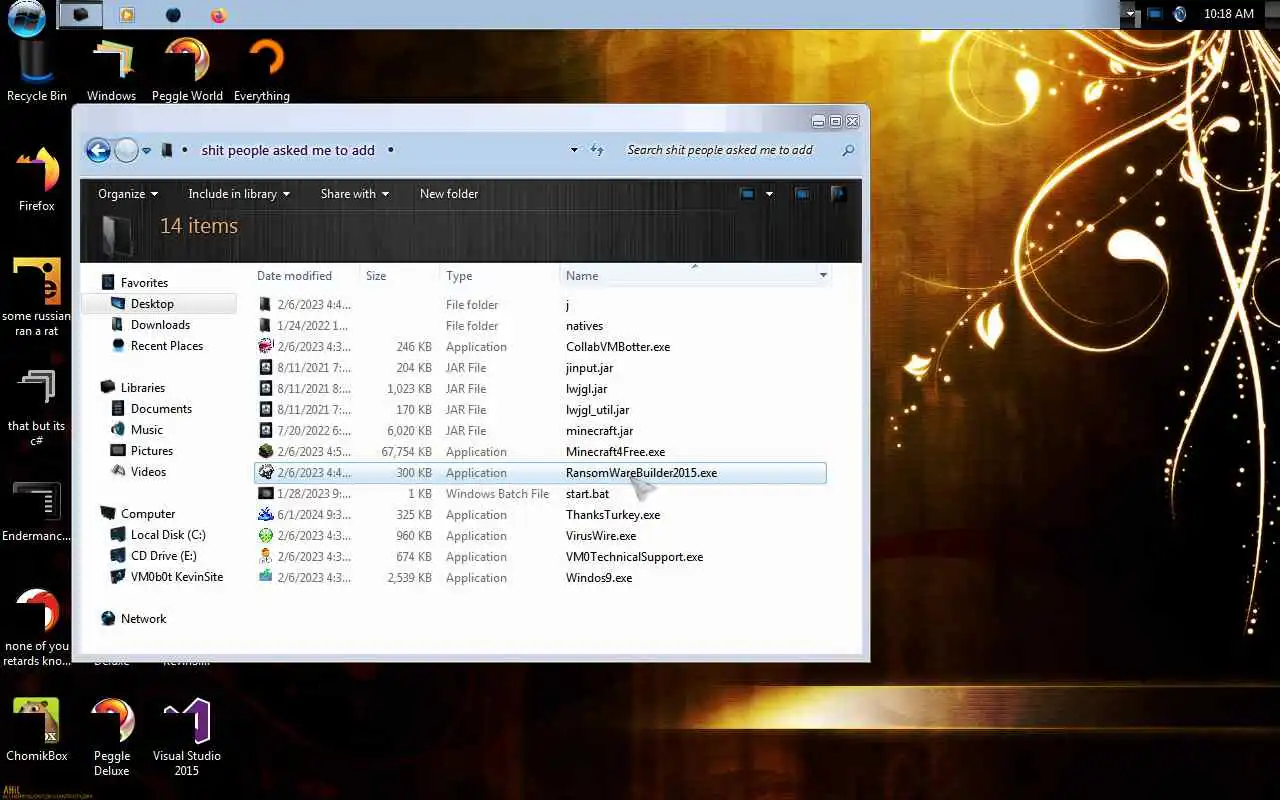Click the VM0TechnicalSupport.exe file icon
Image resolution: width=1280 pixels, height=800 pixels.
pos(265,557)
